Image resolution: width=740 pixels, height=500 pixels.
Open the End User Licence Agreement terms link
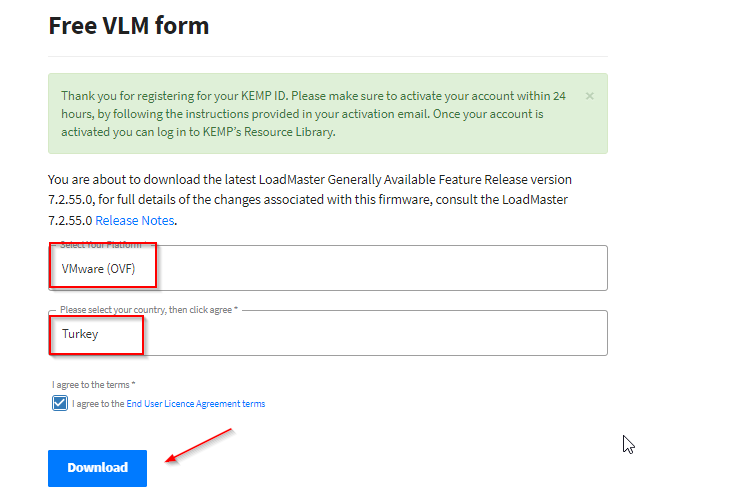pyautogui.click(x=196, y=404)
